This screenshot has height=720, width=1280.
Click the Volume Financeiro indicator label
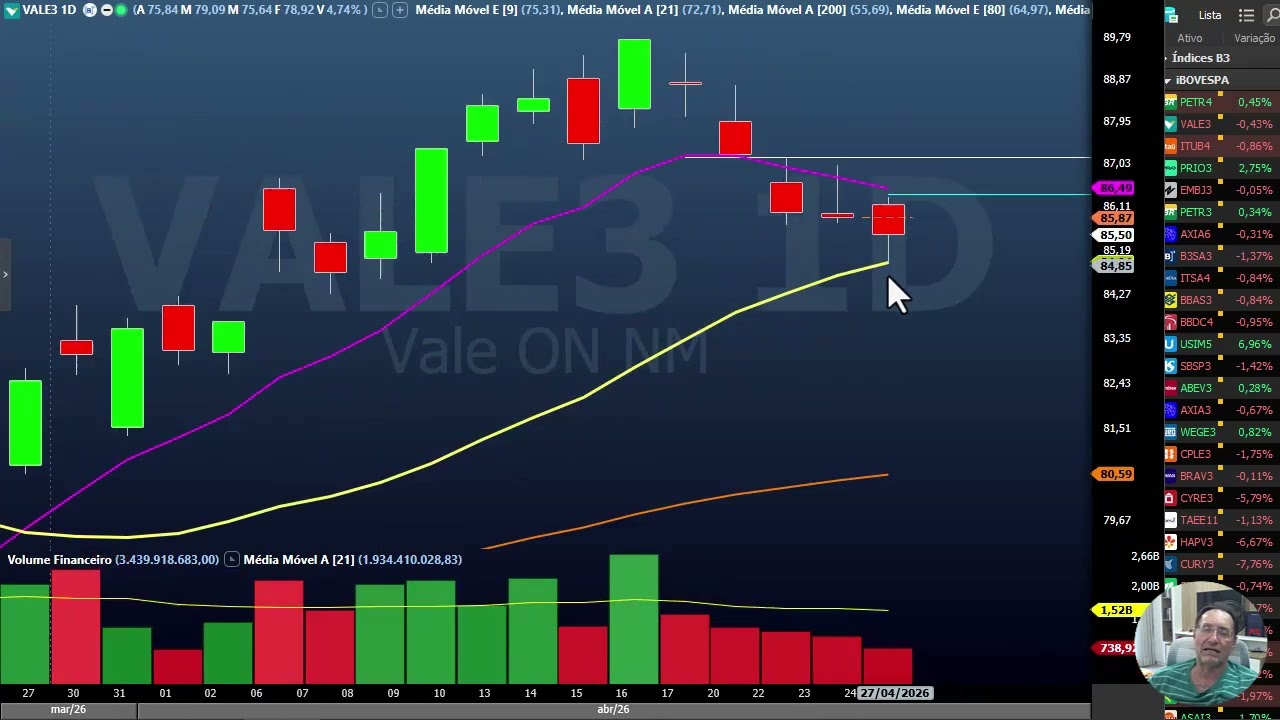point(59,560)
